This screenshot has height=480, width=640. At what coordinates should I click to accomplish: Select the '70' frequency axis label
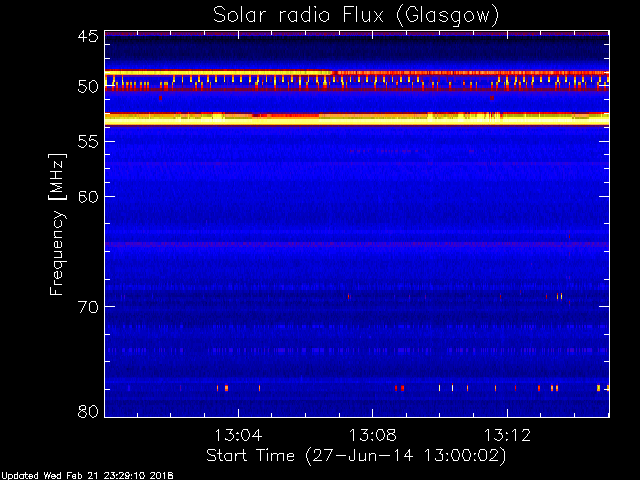click(88, 307)
